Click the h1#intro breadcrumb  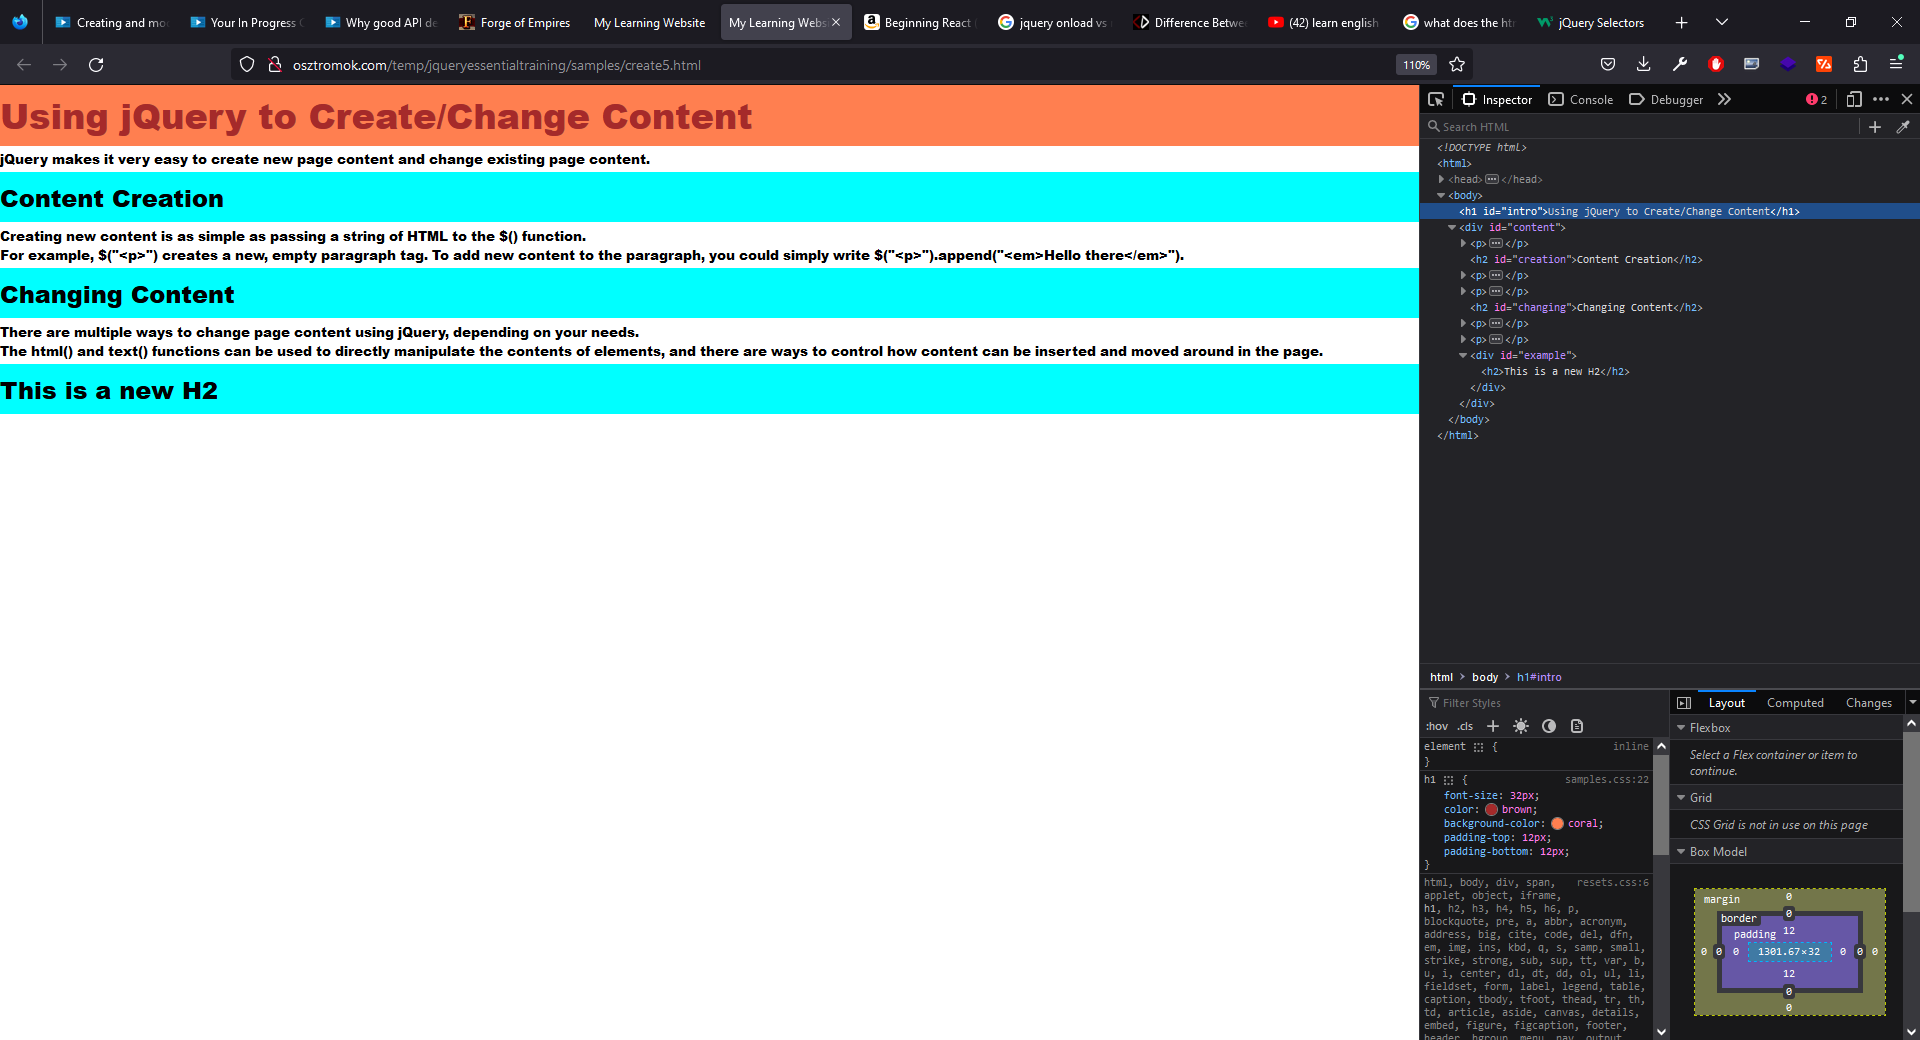tap(1539, 677)
